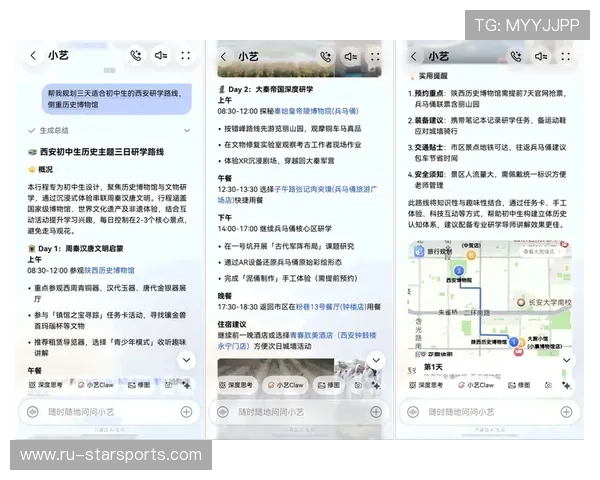This screenshot has height=480, width=600.
Task: Select the 第1天 day tab
Action: click(433, 367)
